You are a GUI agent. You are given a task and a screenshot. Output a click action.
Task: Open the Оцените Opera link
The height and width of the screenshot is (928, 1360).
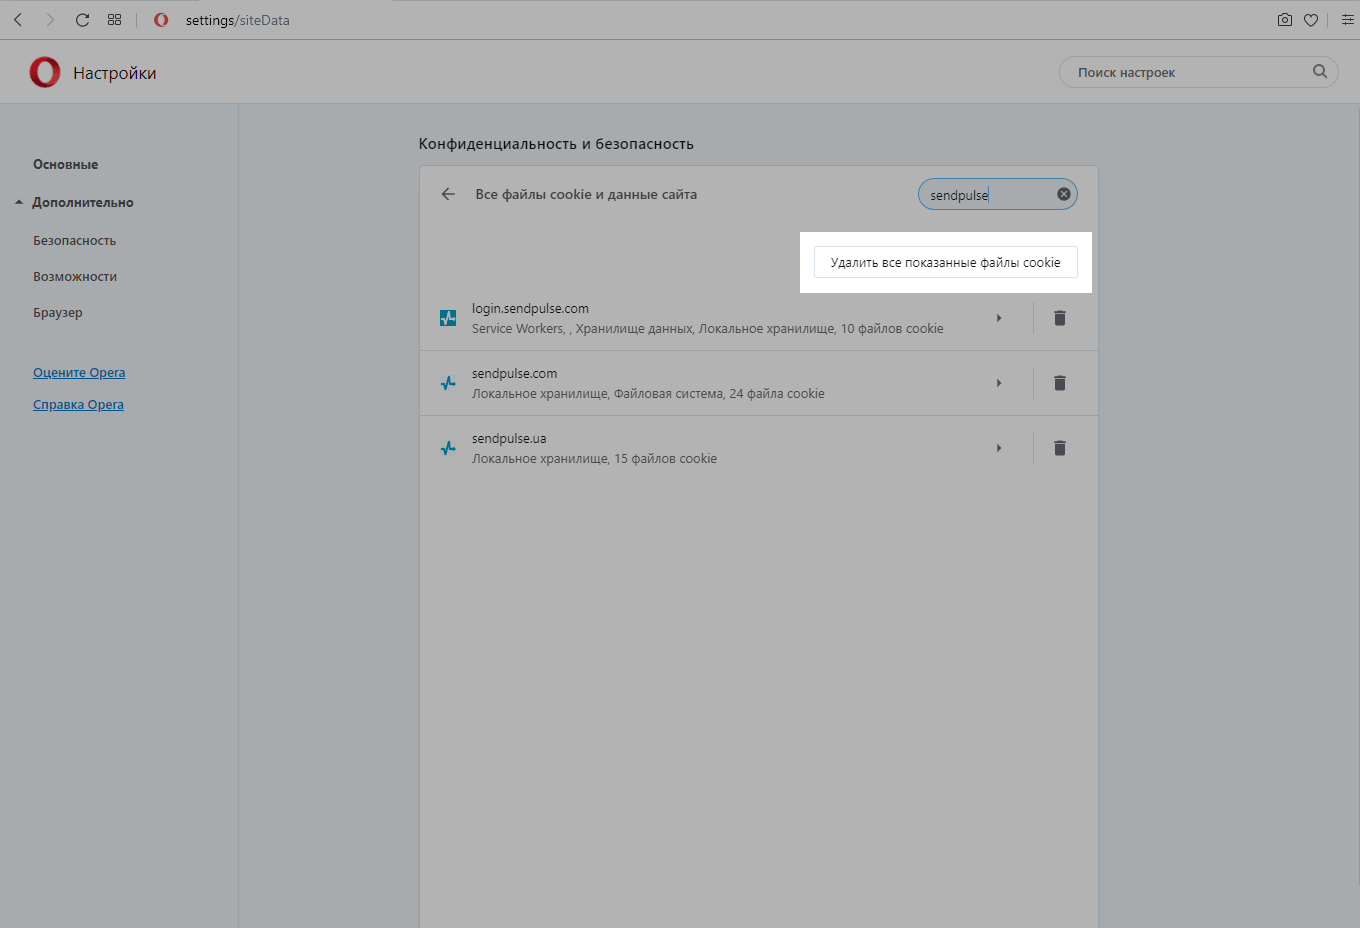tap(79, 372)
